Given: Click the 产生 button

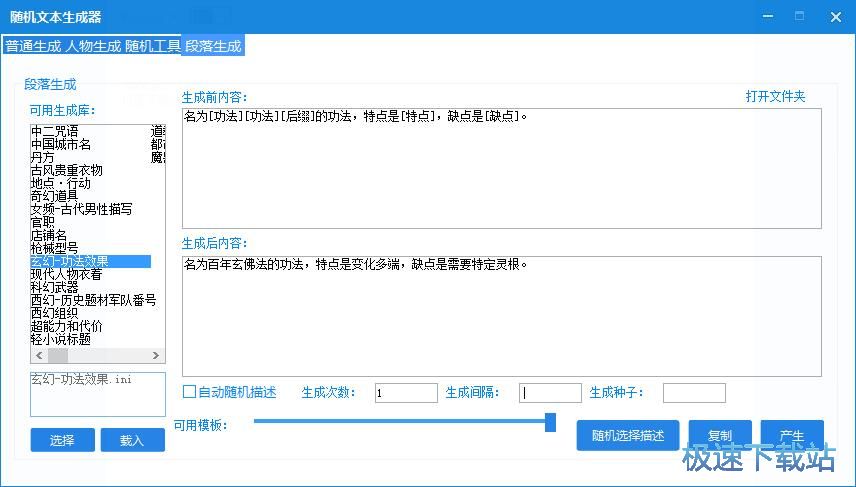Looking at the screenshot, I should point(792,436).
